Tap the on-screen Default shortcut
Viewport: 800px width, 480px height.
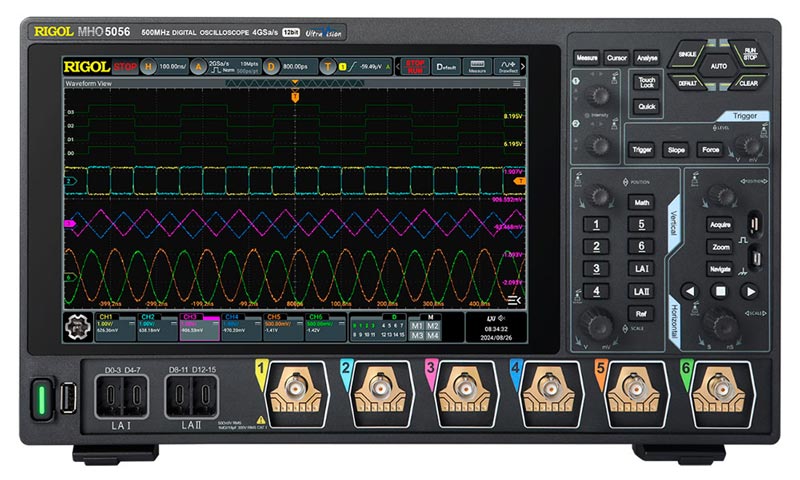(x=446, y=66)
